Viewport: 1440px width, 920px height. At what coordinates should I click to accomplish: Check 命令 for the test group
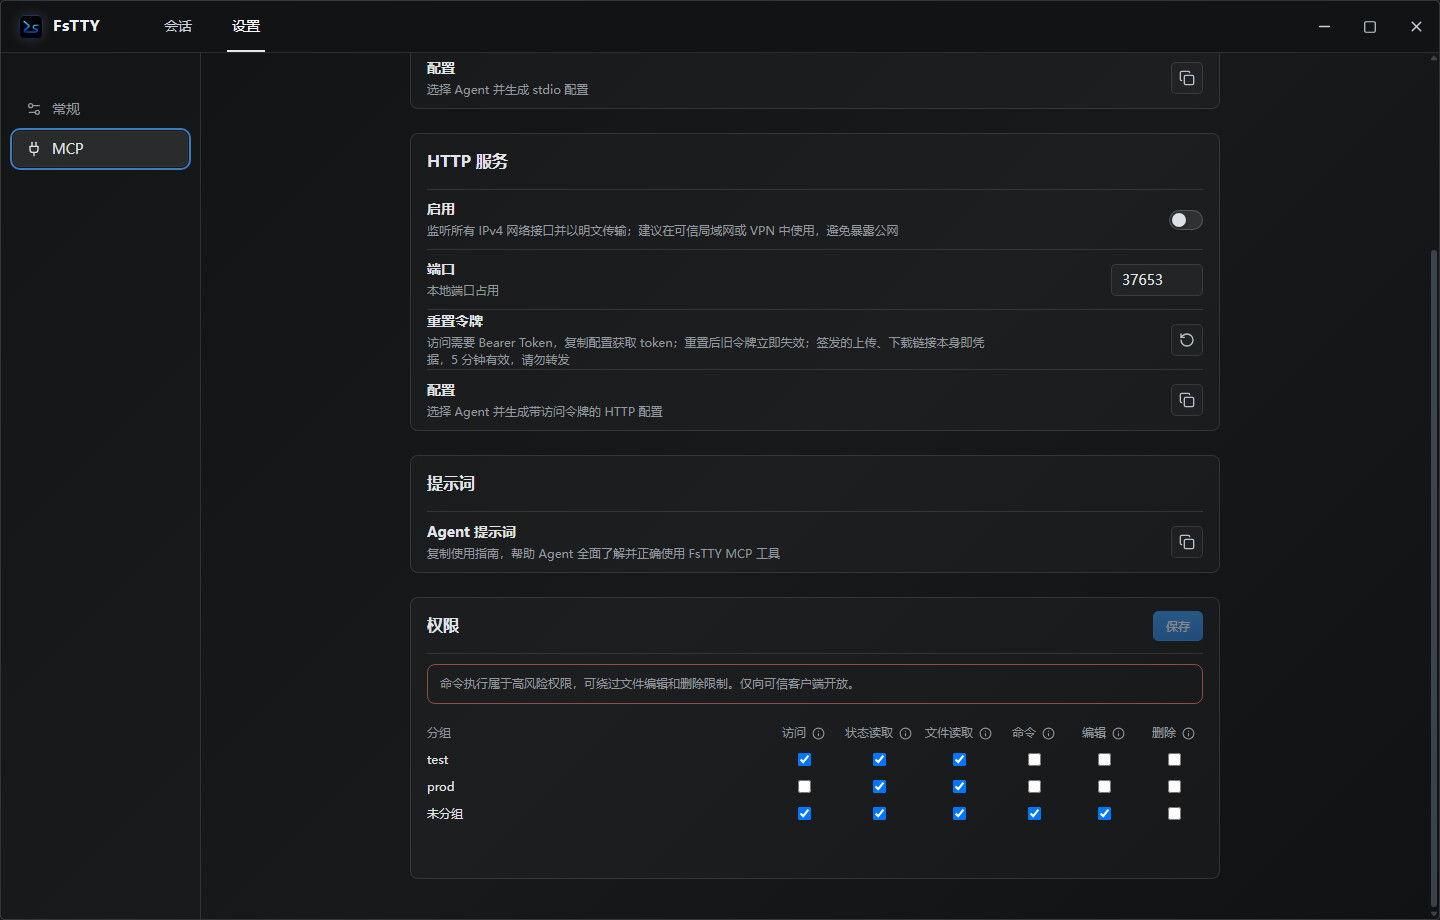coord(1035,760)
